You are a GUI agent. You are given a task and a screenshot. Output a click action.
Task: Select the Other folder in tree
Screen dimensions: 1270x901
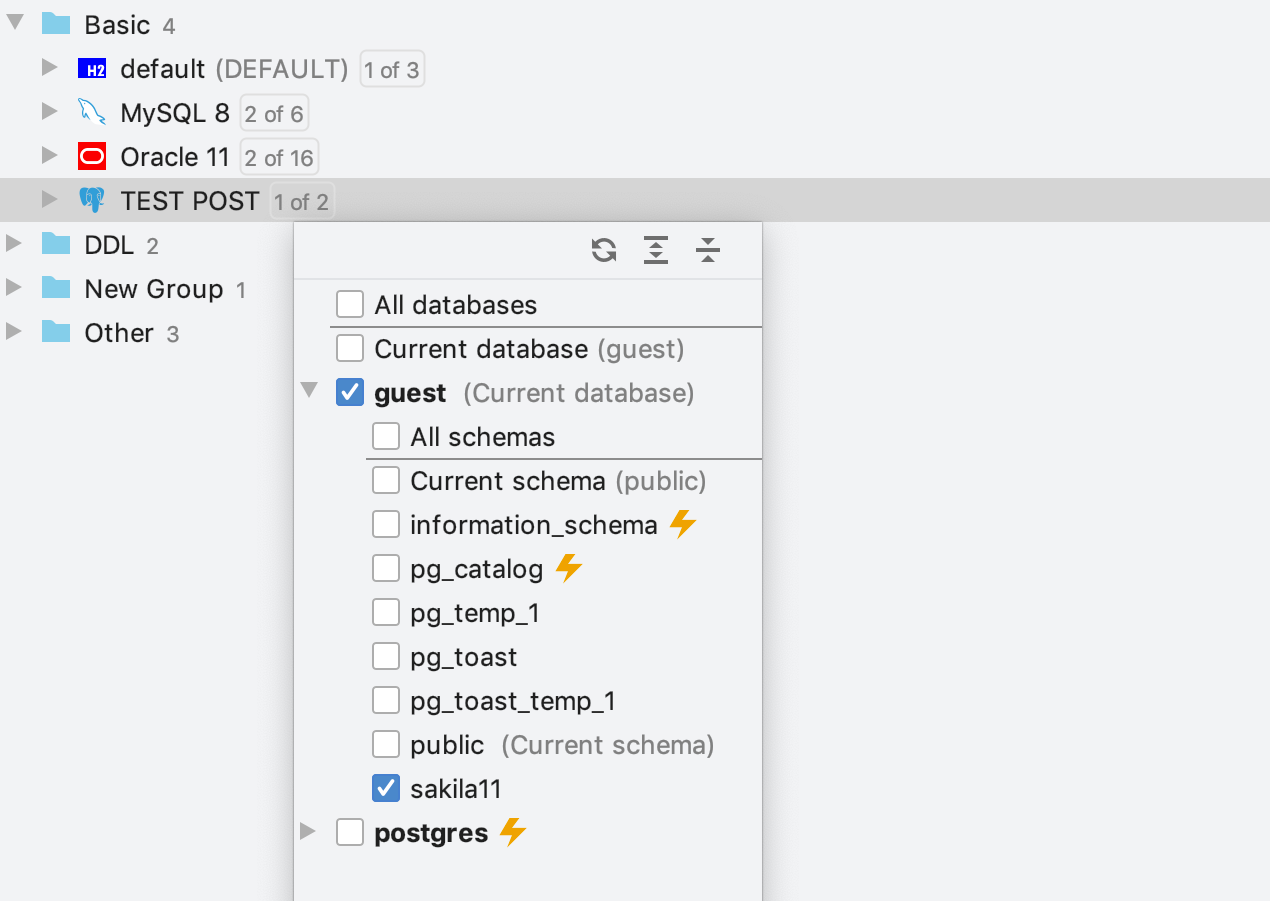point(118,333)
